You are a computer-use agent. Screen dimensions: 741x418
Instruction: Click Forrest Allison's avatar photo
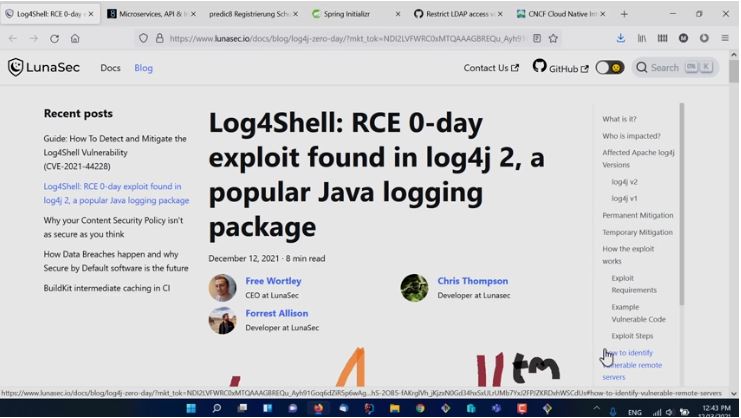(x=223, y=320)
